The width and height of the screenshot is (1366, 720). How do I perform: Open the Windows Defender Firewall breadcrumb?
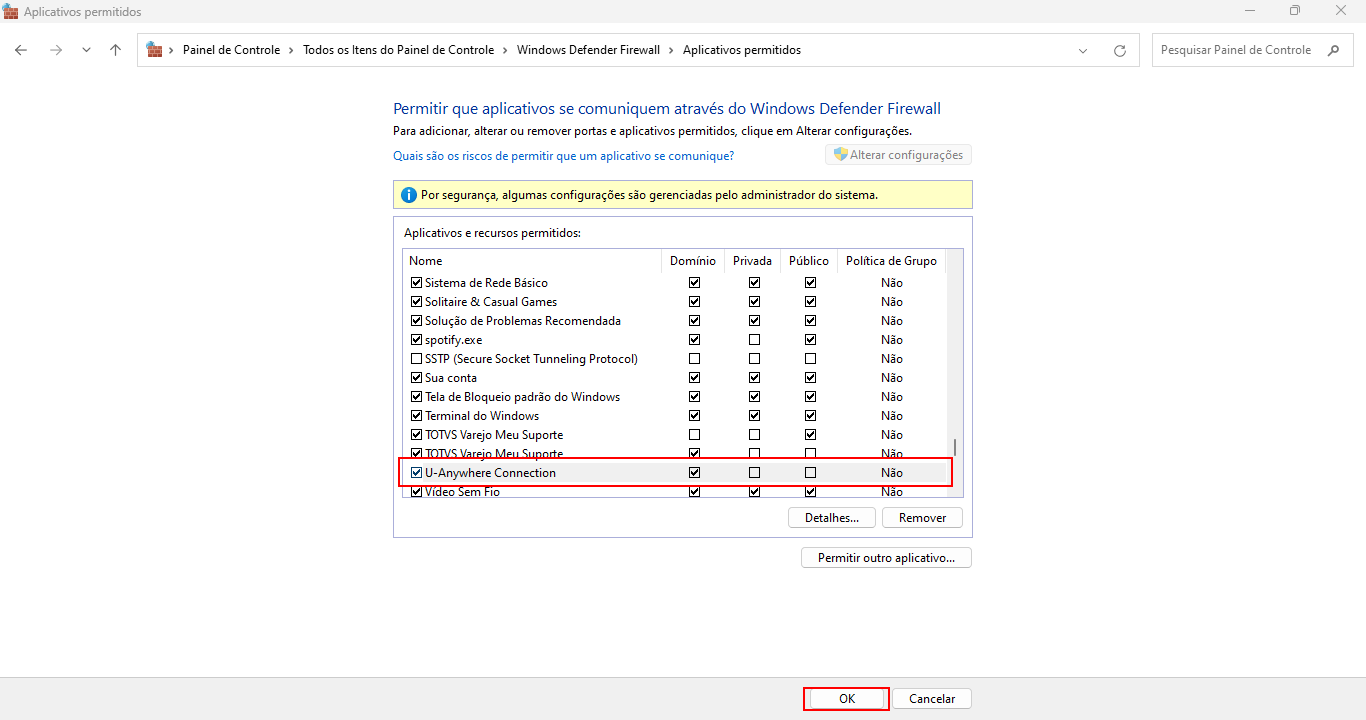[x=588, y=50]
